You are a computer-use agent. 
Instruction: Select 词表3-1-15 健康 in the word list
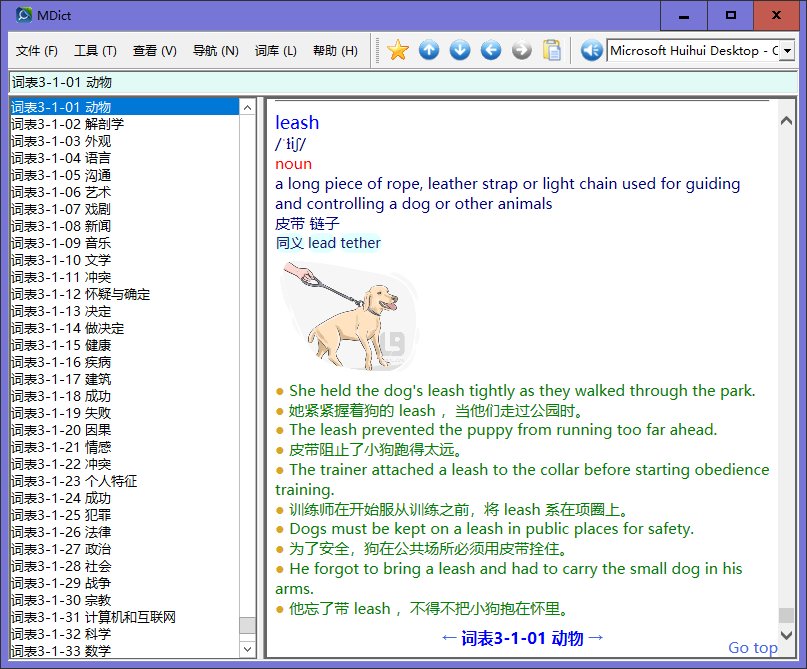point(61,345)
